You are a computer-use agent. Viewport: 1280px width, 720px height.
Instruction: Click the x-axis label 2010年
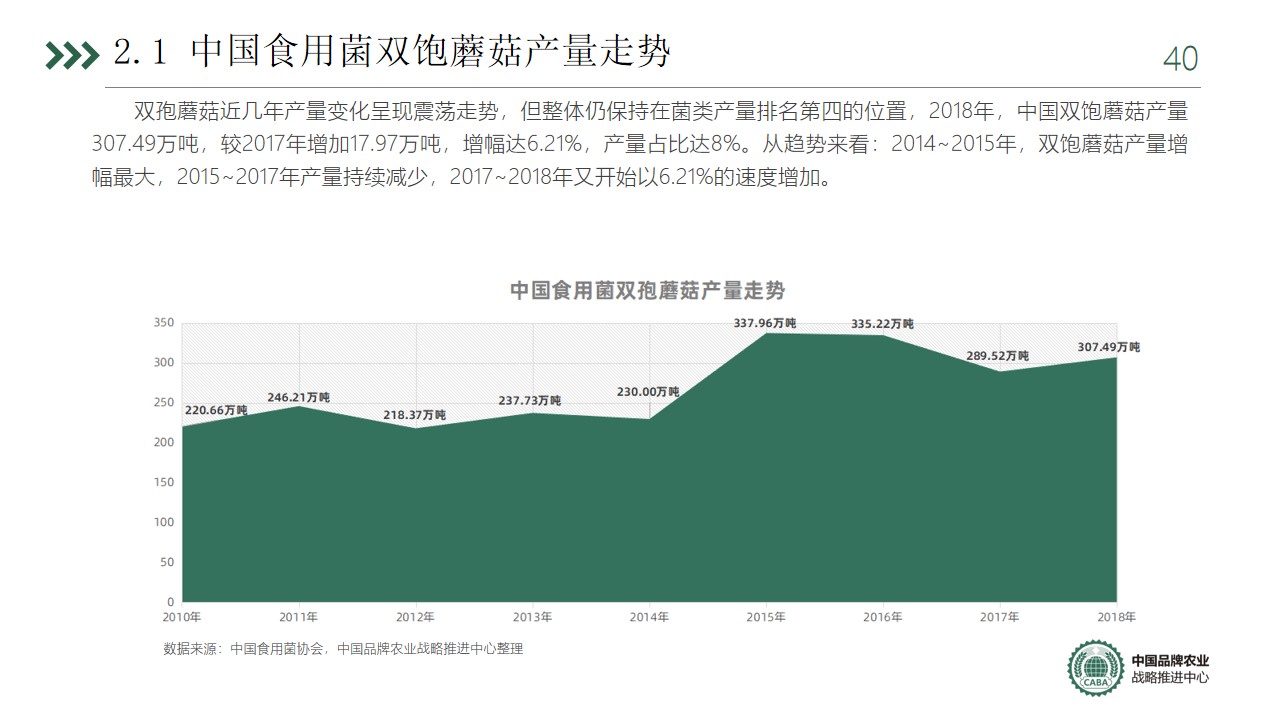point(182,617)
